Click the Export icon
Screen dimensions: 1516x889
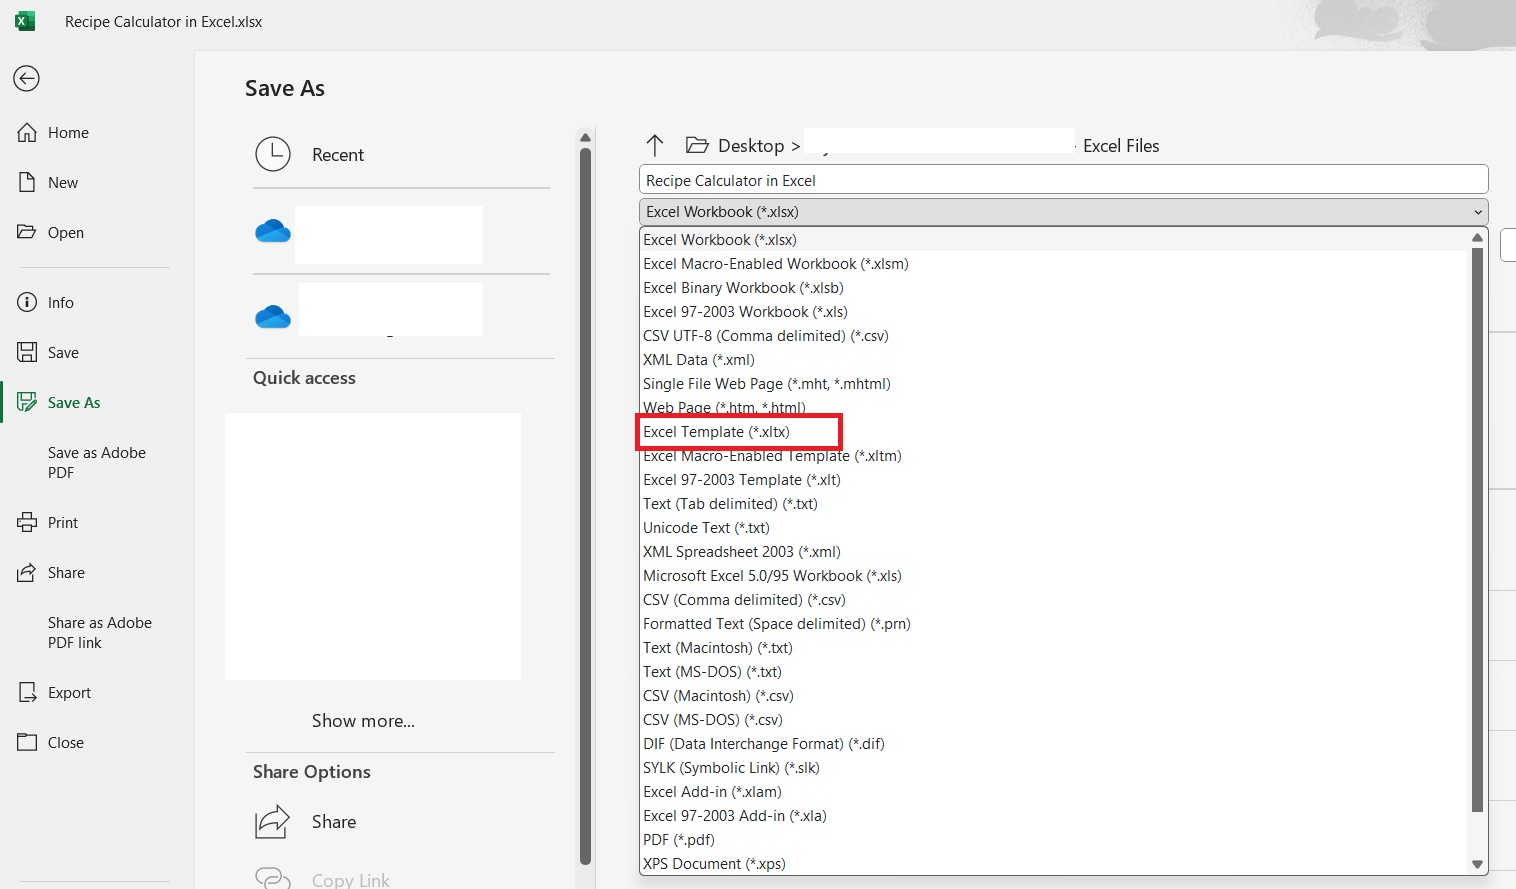click(27, 692)
